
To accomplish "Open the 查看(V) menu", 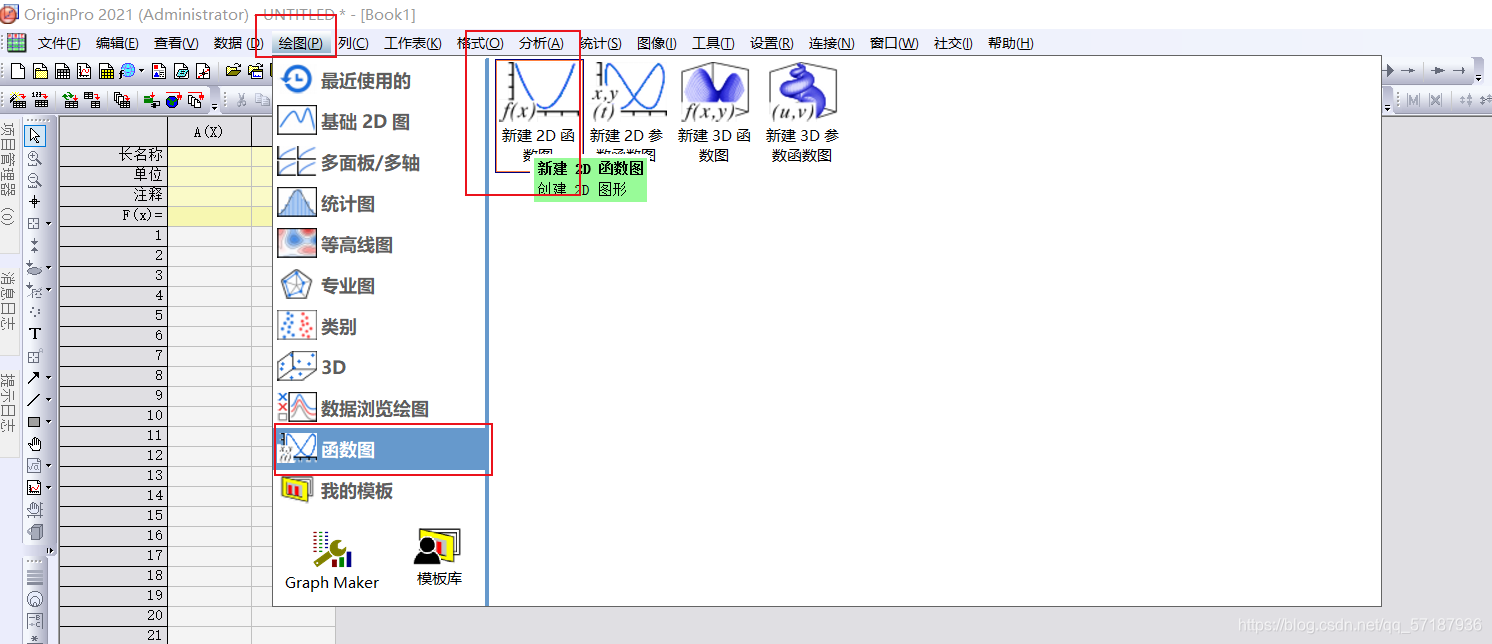I will point(176,43).
